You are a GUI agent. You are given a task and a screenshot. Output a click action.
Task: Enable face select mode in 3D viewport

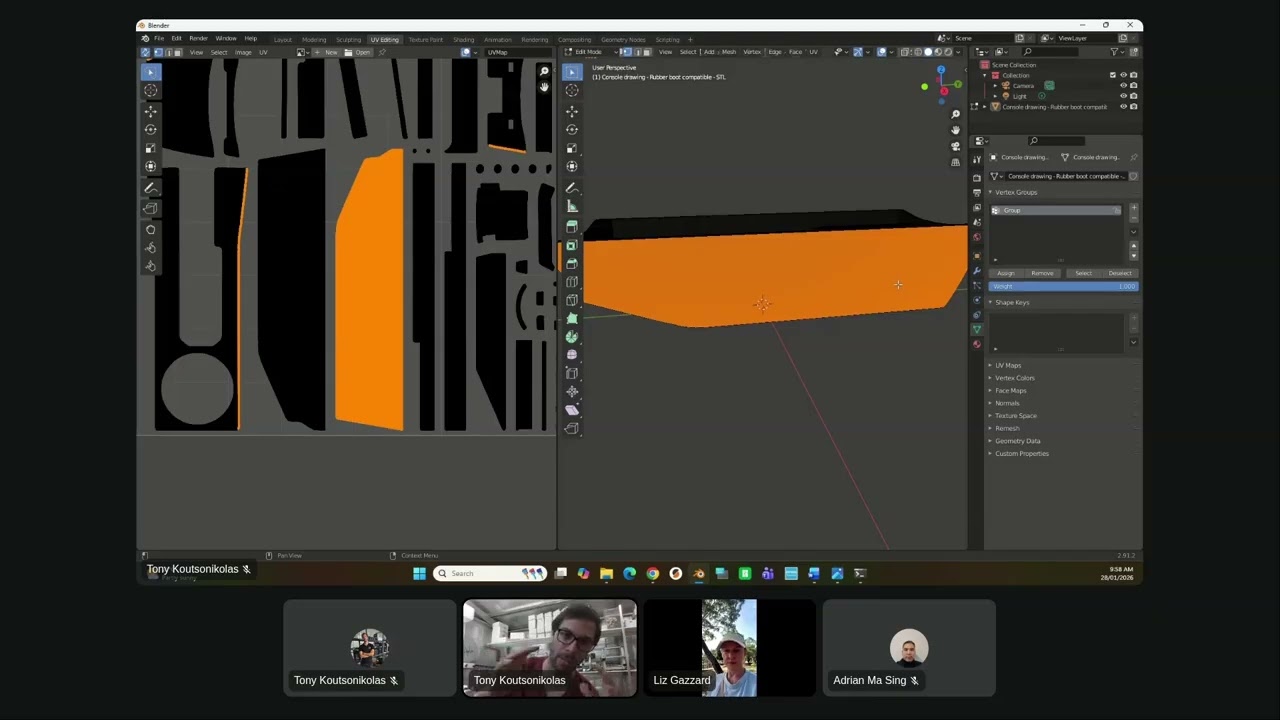tap(647, 52)
